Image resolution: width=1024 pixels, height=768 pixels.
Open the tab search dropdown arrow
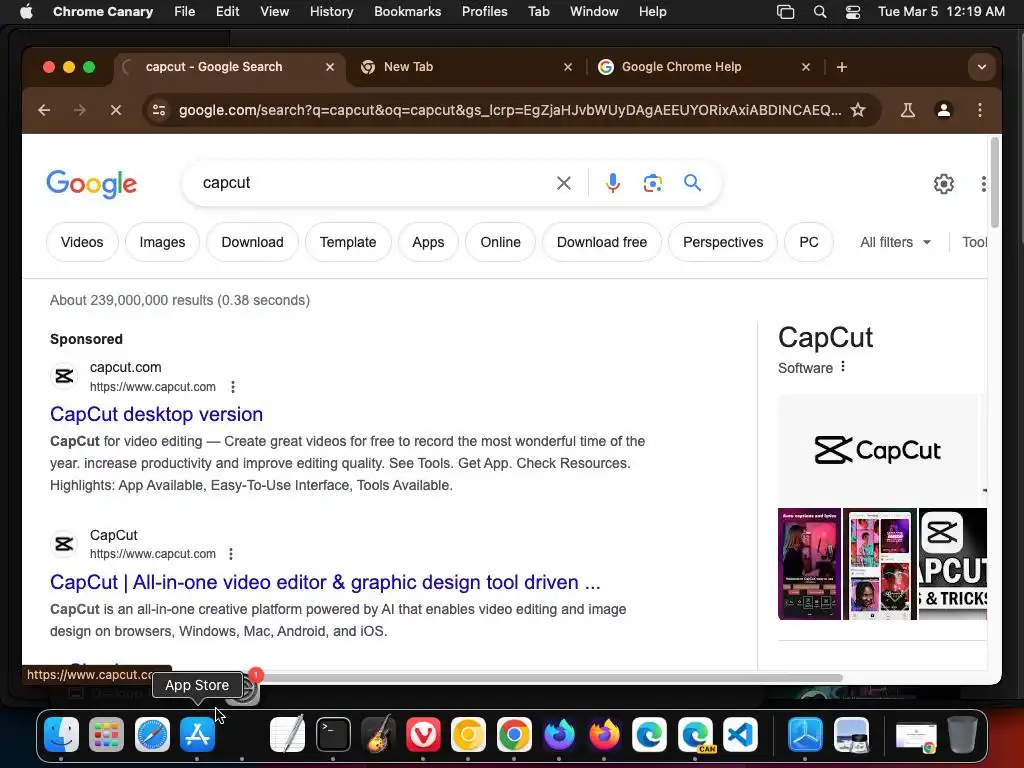click(x=982, y=67)
